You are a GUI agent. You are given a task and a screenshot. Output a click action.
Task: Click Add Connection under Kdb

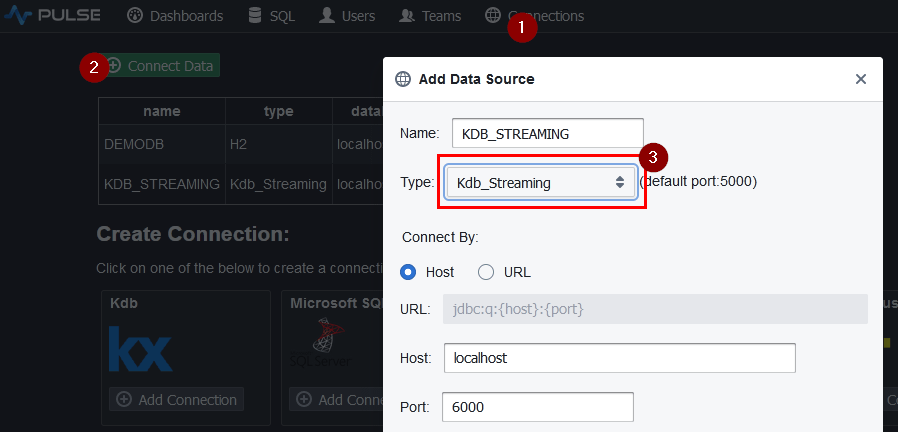[177, 400]
